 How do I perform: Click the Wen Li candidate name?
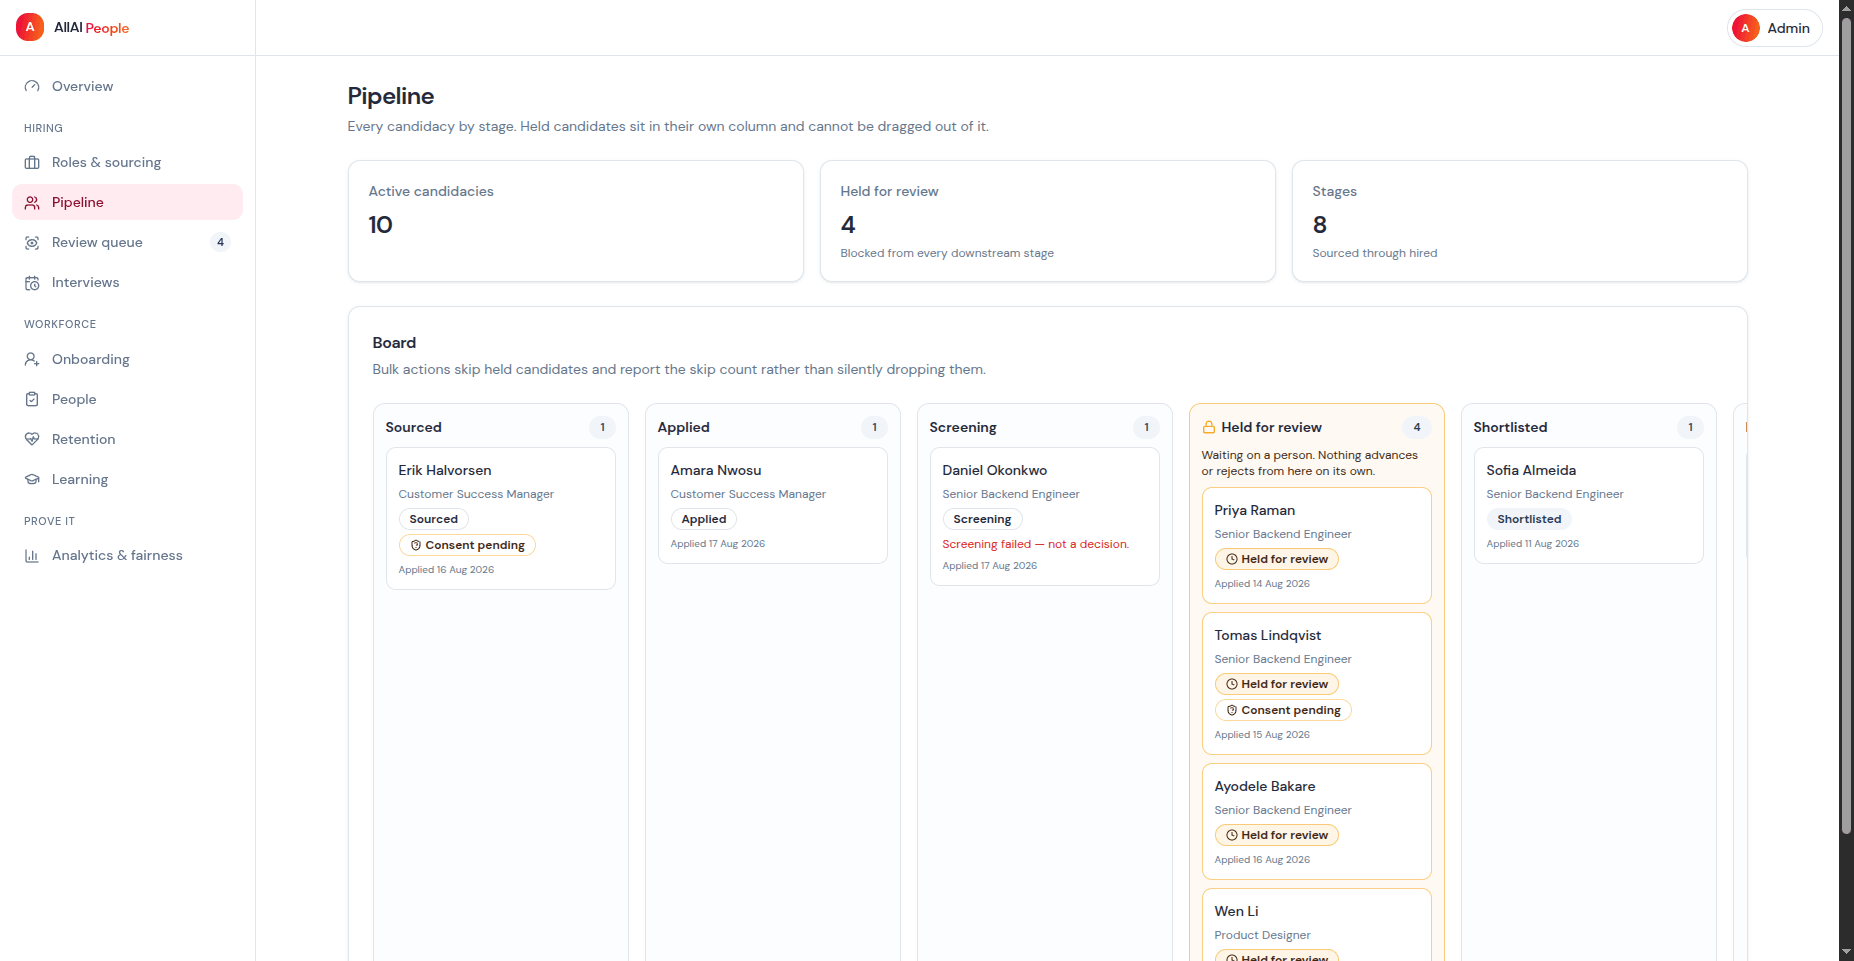pos(1236,911)
